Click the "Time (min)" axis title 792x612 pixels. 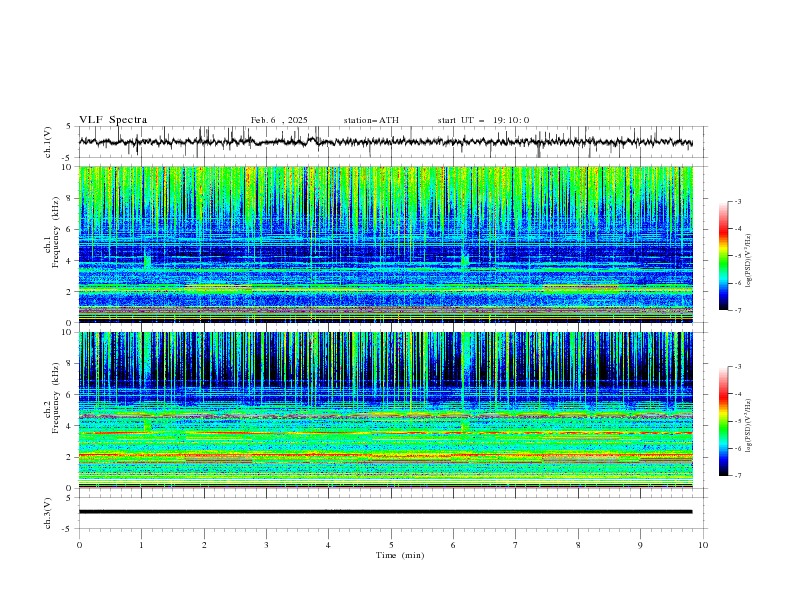[400, 555]
